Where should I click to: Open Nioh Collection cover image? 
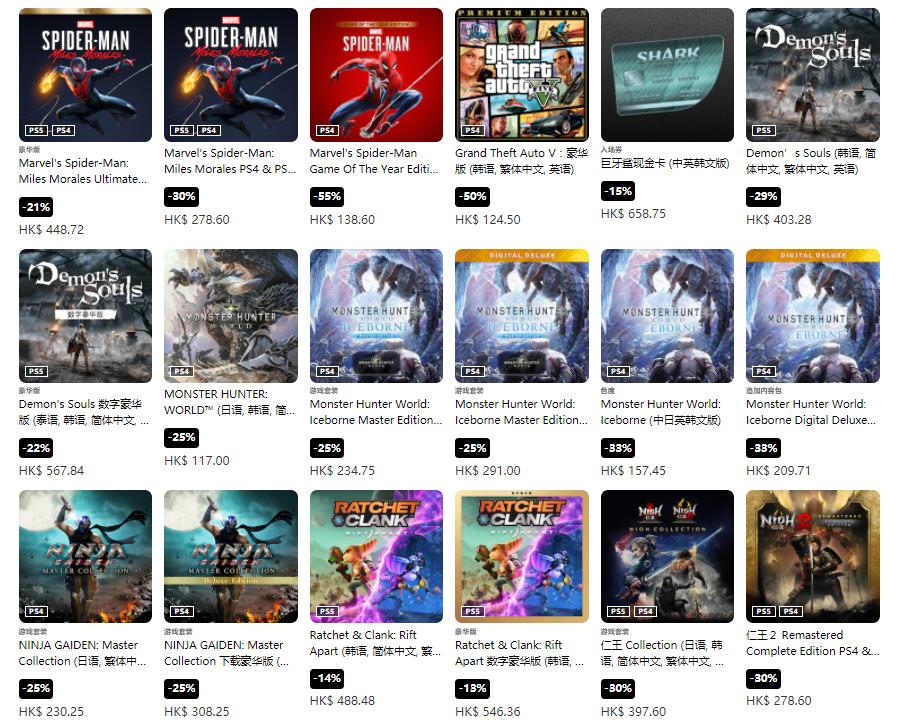(x=667, y=556)
